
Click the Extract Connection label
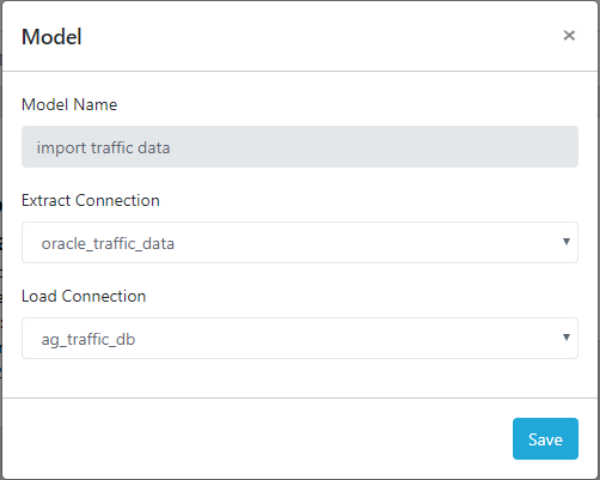(x=90, y=200)
